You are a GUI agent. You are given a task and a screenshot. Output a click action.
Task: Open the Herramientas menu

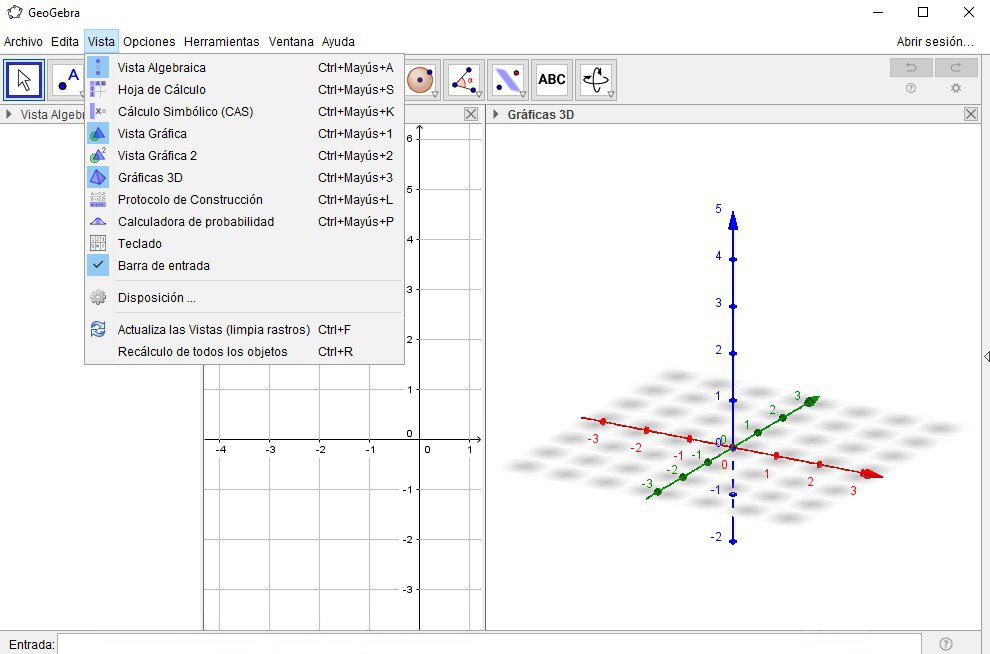click(x=222, y=42)
